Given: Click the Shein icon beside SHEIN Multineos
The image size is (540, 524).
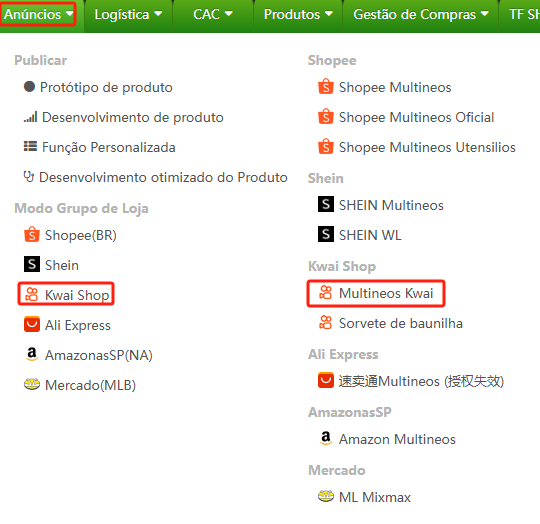Looking at the screenshot, I should point(326,205).
